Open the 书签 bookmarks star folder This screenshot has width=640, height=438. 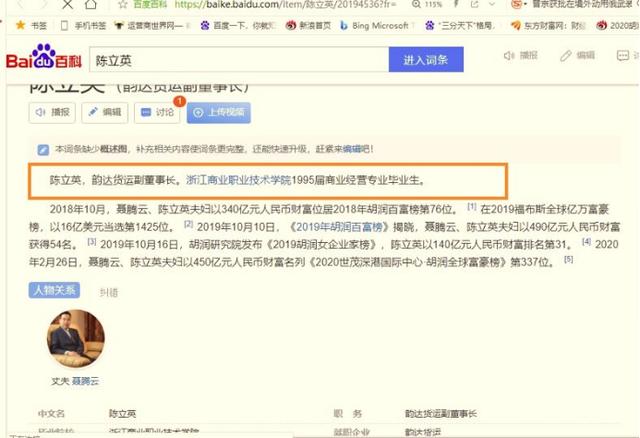click(31, 25)
